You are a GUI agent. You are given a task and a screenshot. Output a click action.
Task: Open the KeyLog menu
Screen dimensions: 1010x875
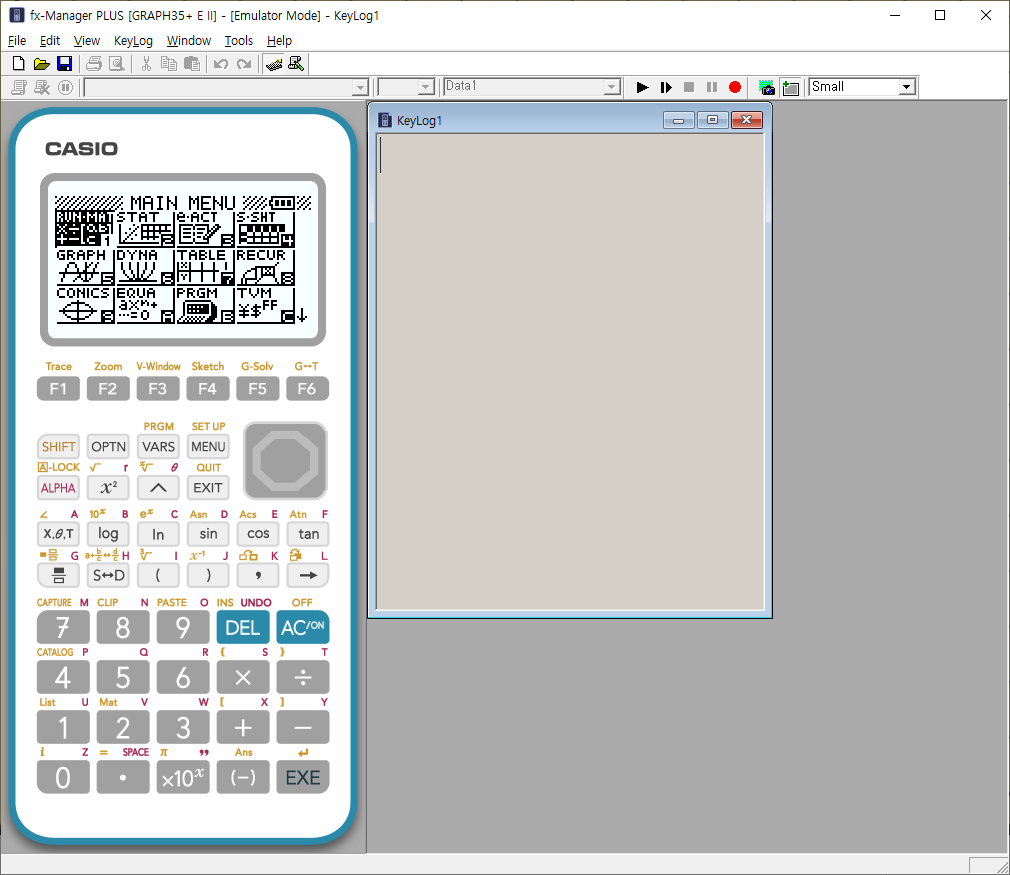(133, 41)
